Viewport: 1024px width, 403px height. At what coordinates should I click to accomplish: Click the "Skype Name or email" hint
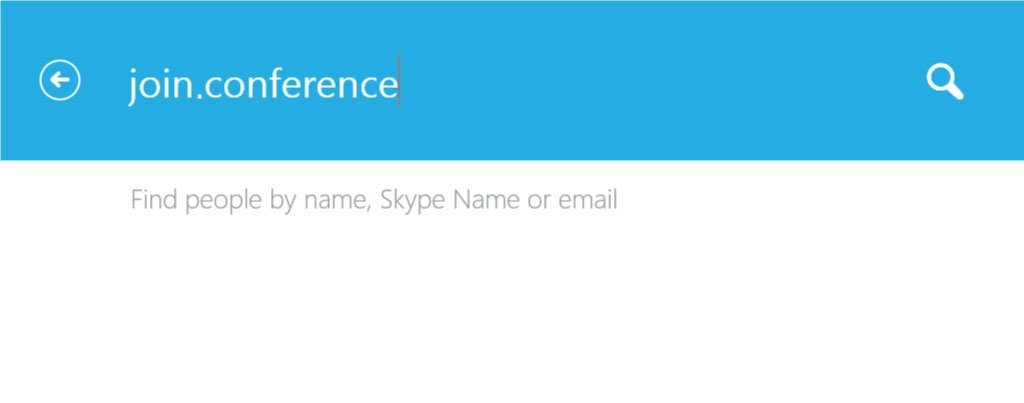[x=498, y=199]
